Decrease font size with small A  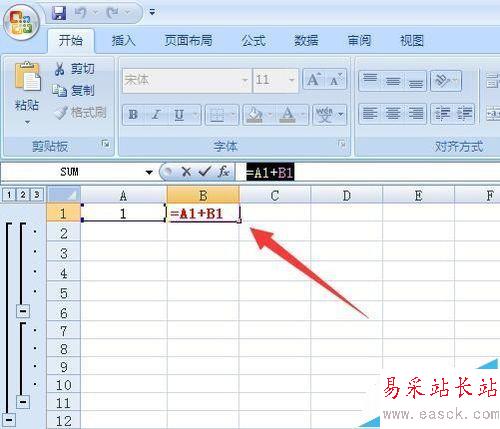[336, 80]
